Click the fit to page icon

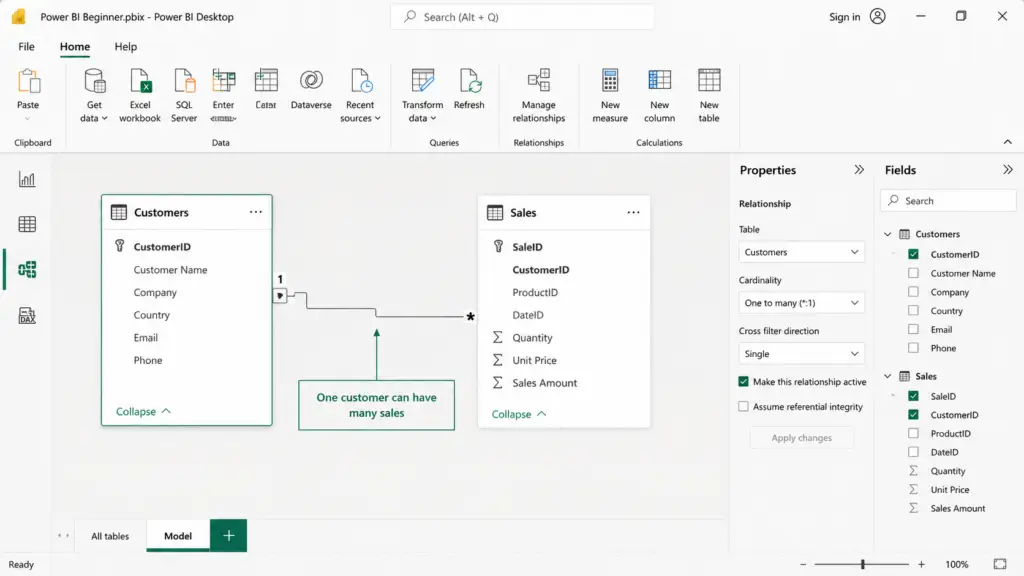1000,564
